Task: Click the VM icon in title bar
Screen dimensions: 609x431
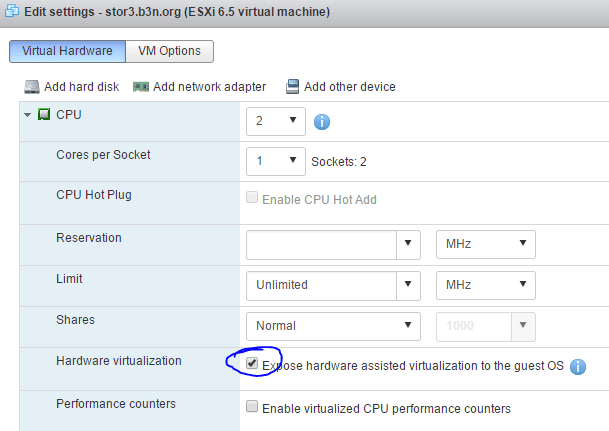Action: (x=11, y=11)
